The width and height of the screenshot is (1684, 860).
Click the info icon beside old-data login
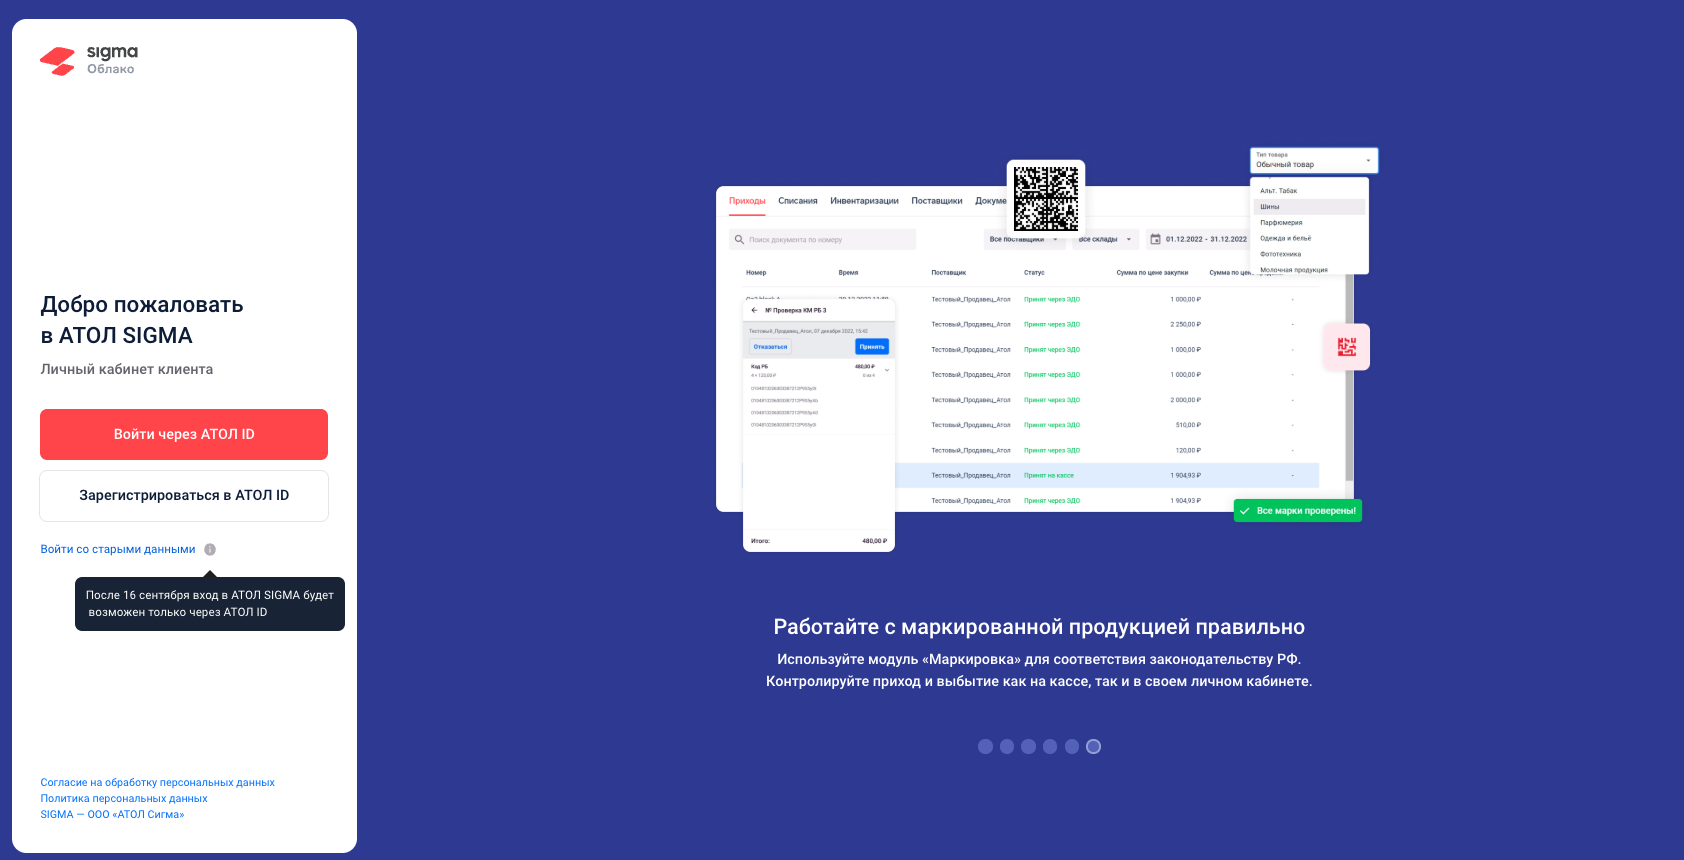coord(210,549)
